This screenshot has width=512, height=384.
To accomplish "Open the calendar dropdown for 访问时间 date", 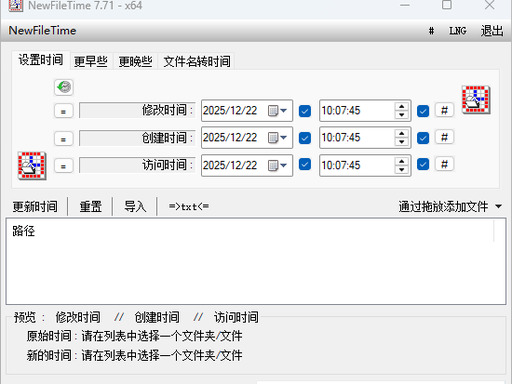I will coord(277,165).
